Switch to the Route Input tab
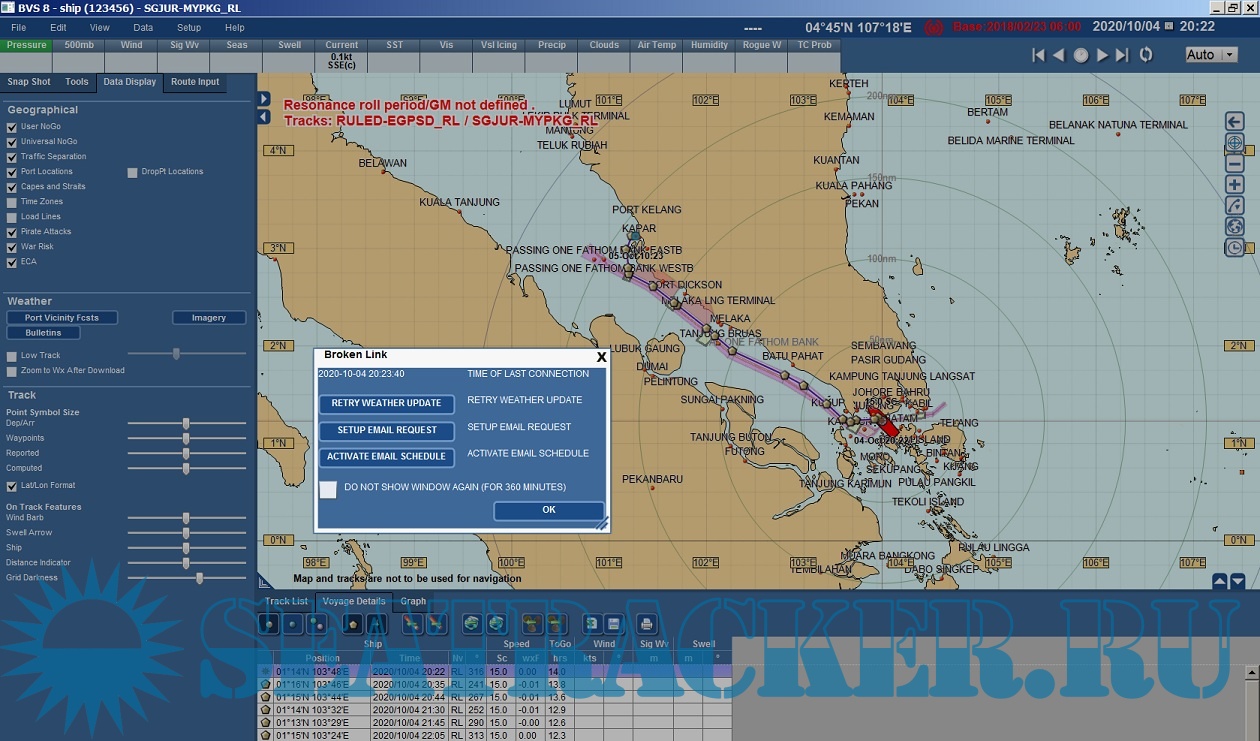This screenshot has width=1260, height=741. (x=195, y=82)
